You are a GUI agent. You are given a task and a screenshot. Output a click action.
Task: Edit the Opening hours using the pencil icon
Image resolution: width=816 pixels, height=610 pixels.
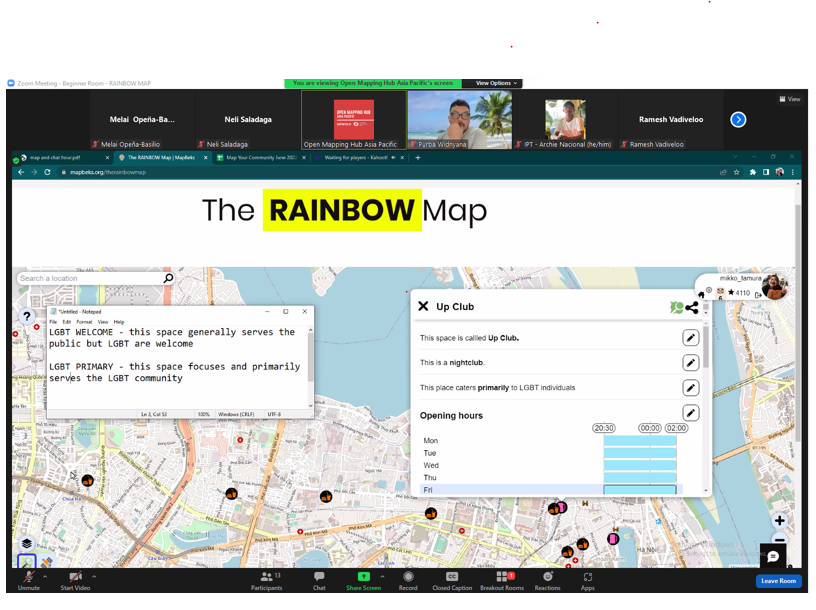click(691, 412)
